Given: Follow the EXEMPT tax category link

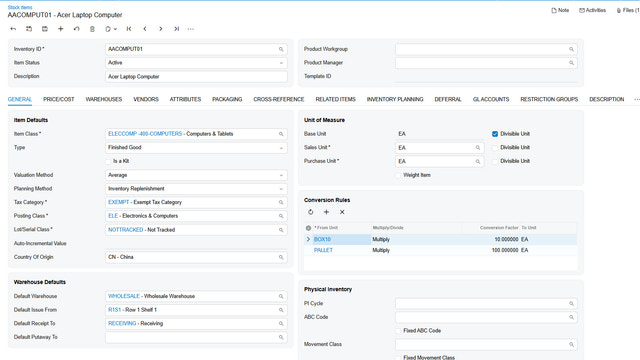Looking at the screenshot, I should tap(118, 202).
